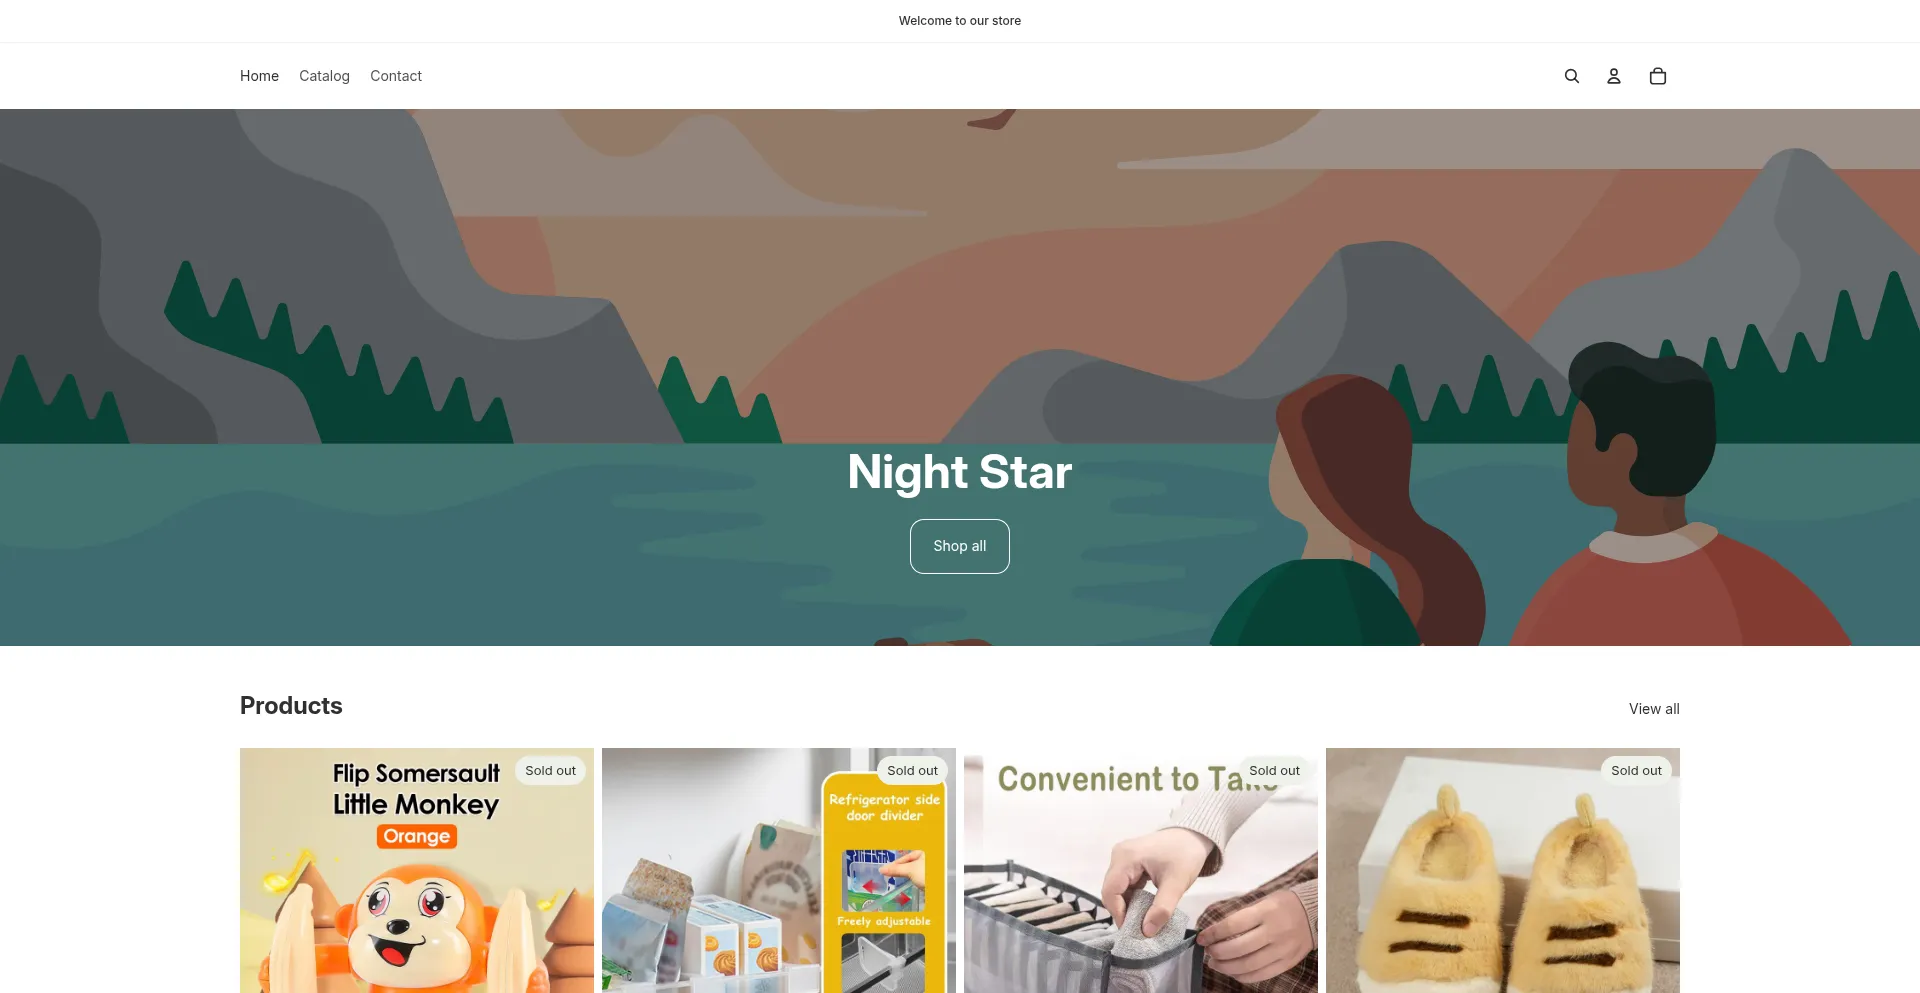Open the shopping cart bag icon
The height and width of the screenshot is (993, 1920).
click(x=1657, y=76)
